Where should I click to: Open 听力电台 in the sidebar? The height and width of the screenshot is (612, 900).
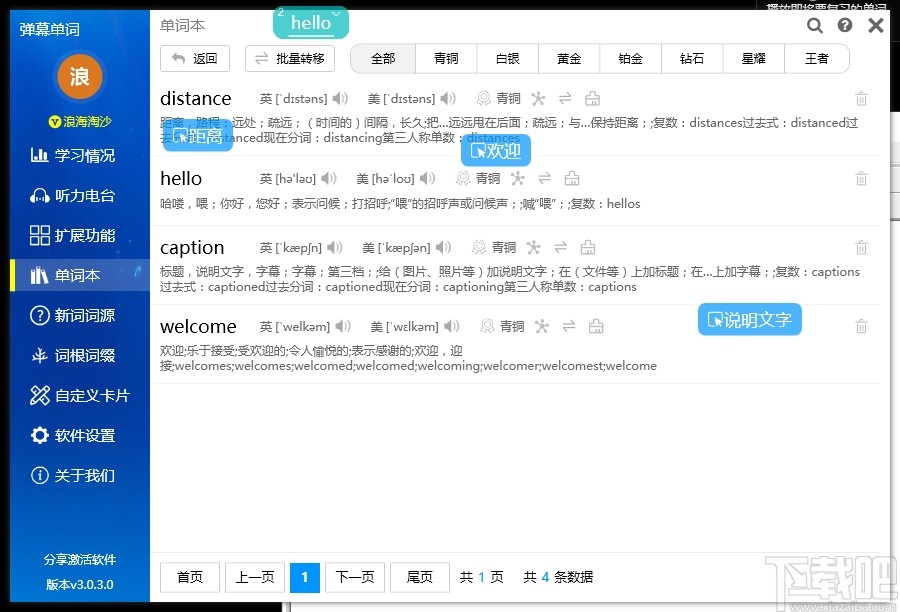[72, 196]
